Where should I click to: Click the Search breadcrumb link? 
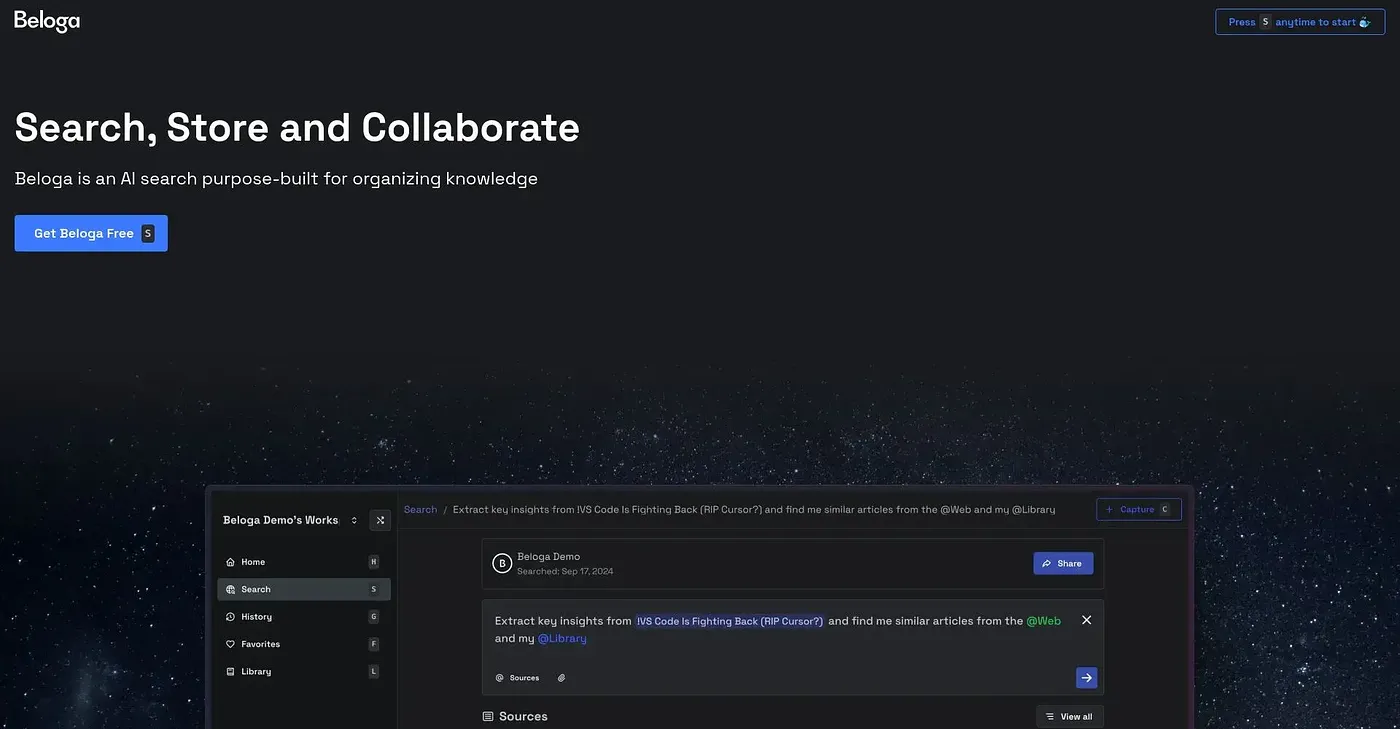point(420,509)
